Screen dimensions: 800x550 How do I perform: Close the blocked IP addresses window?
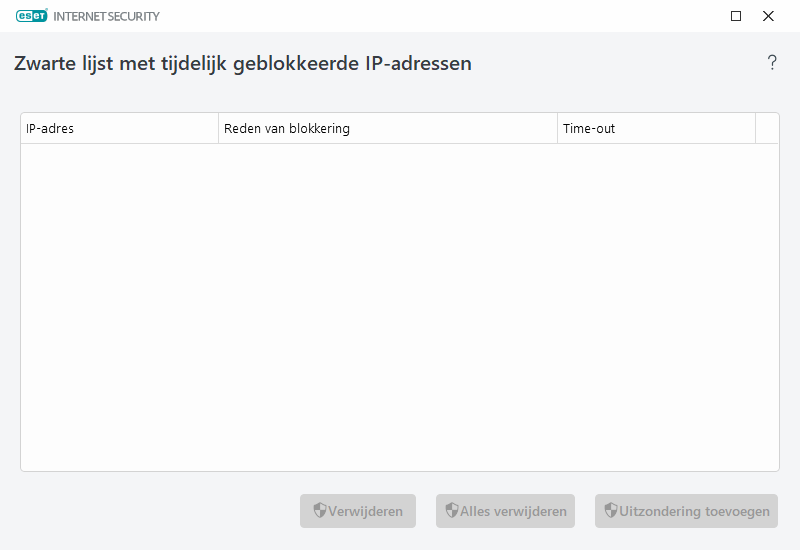768,16
